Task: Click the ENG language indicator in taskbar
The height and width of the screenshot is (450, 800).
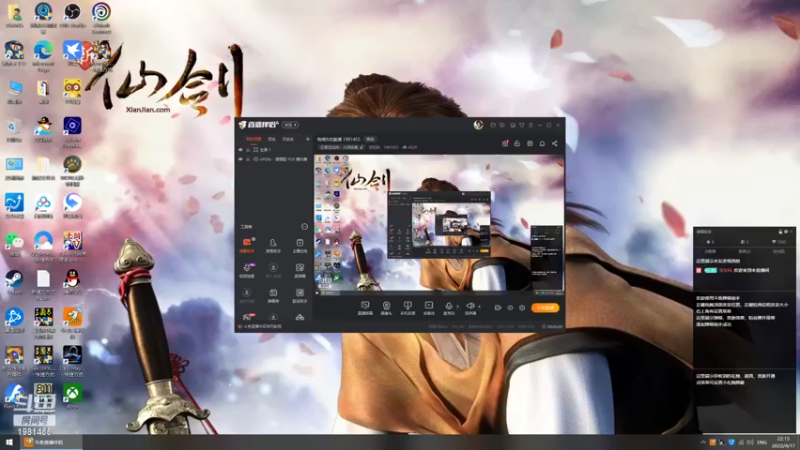Action: click(762, 442)
